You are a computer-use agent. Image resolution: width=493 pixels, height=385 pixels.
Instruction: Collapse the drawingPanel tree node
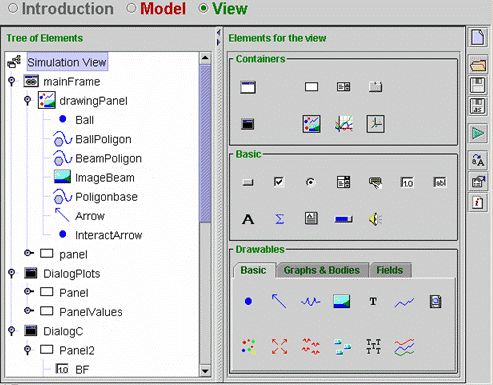click(28, 101)
